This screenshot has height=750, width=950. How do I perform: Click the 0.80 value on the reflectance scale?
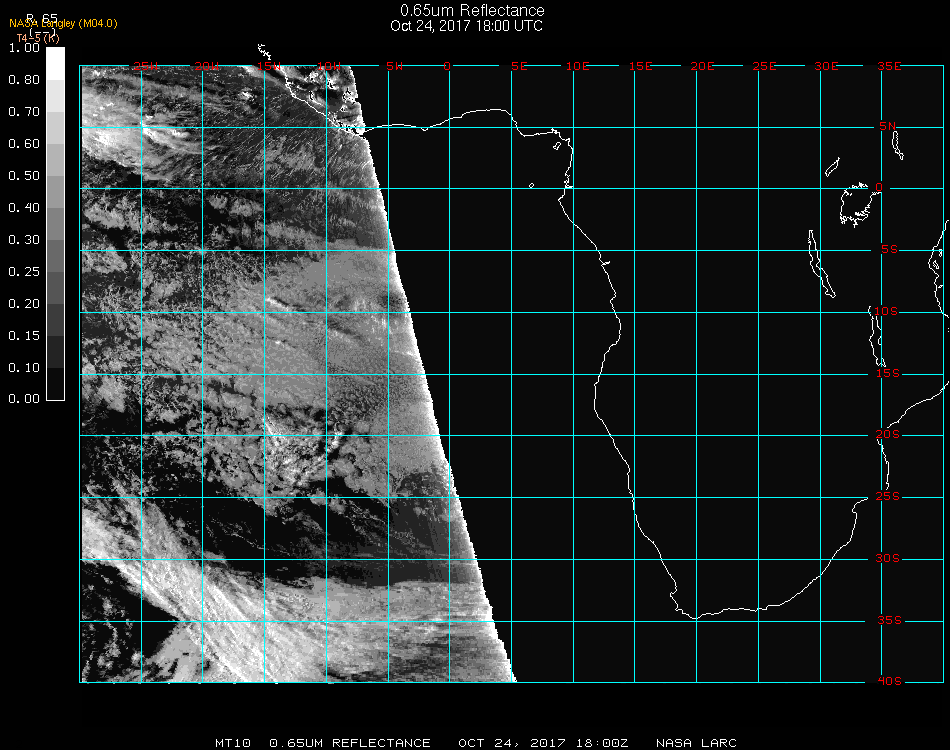click(24, 80)
